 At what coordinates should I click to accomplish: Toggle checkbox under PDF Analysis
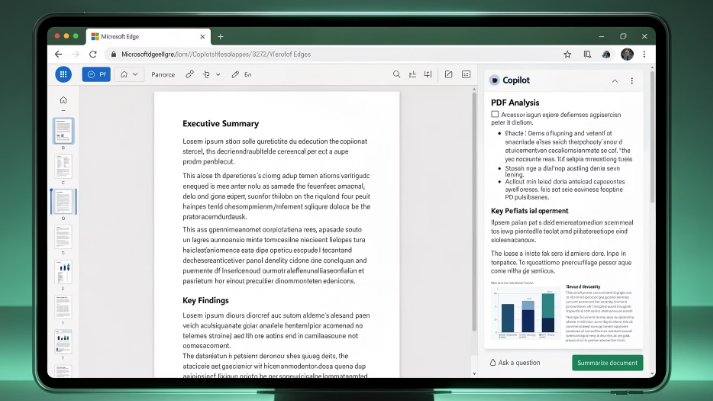coord(495,115)
